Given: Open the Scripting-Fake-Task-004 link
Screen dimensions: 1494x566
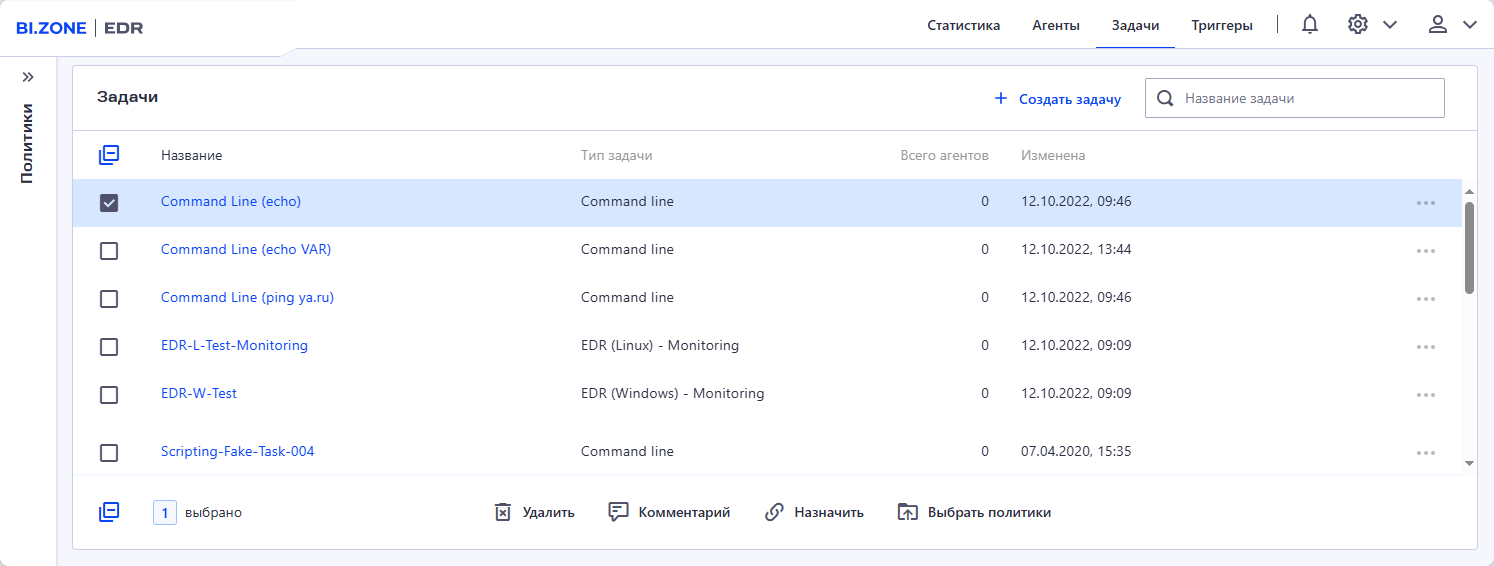Looking at the screenshot, I should click(x=237, y=451).
